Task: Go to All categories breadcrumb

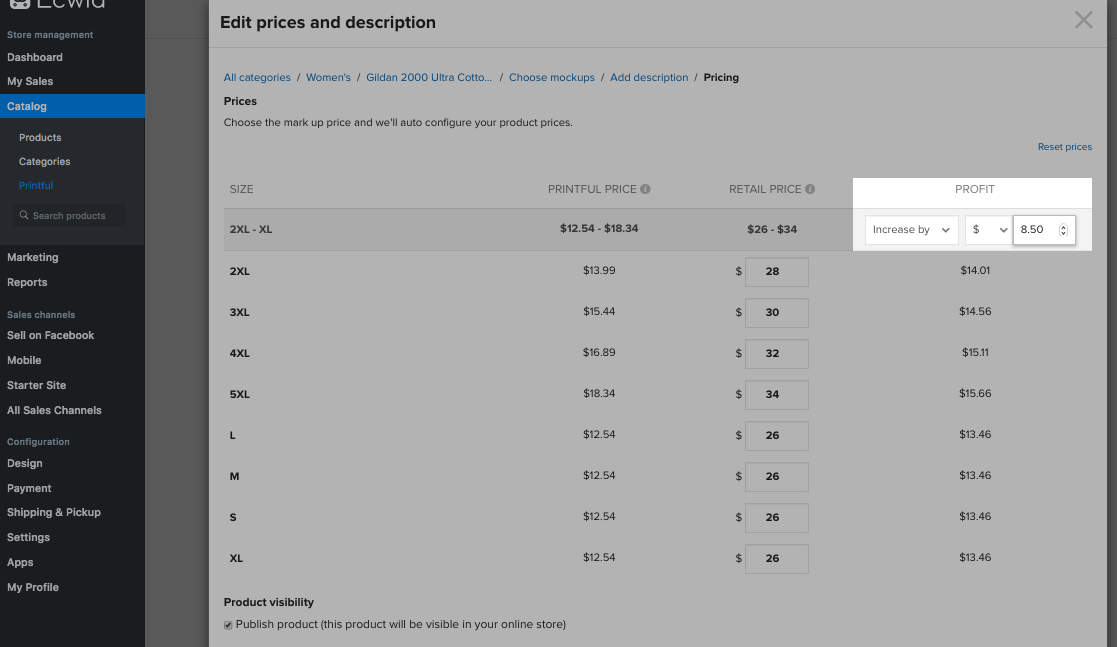Action: tap(257, 77)
